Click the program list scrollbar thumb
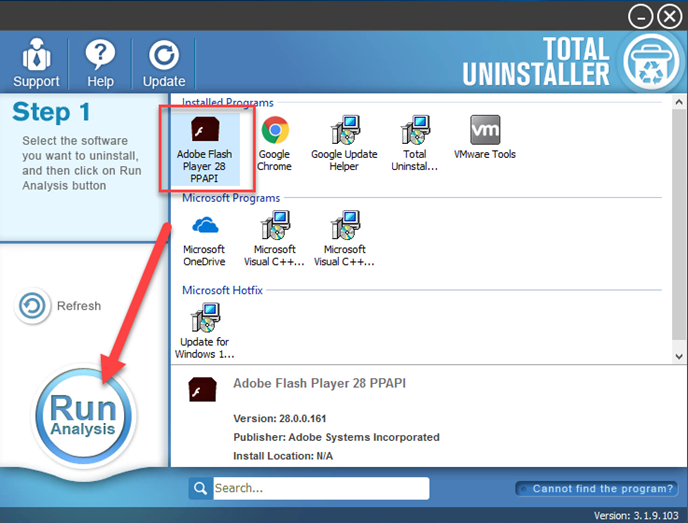This screenshot has width=688, height=523. [679, 224]
